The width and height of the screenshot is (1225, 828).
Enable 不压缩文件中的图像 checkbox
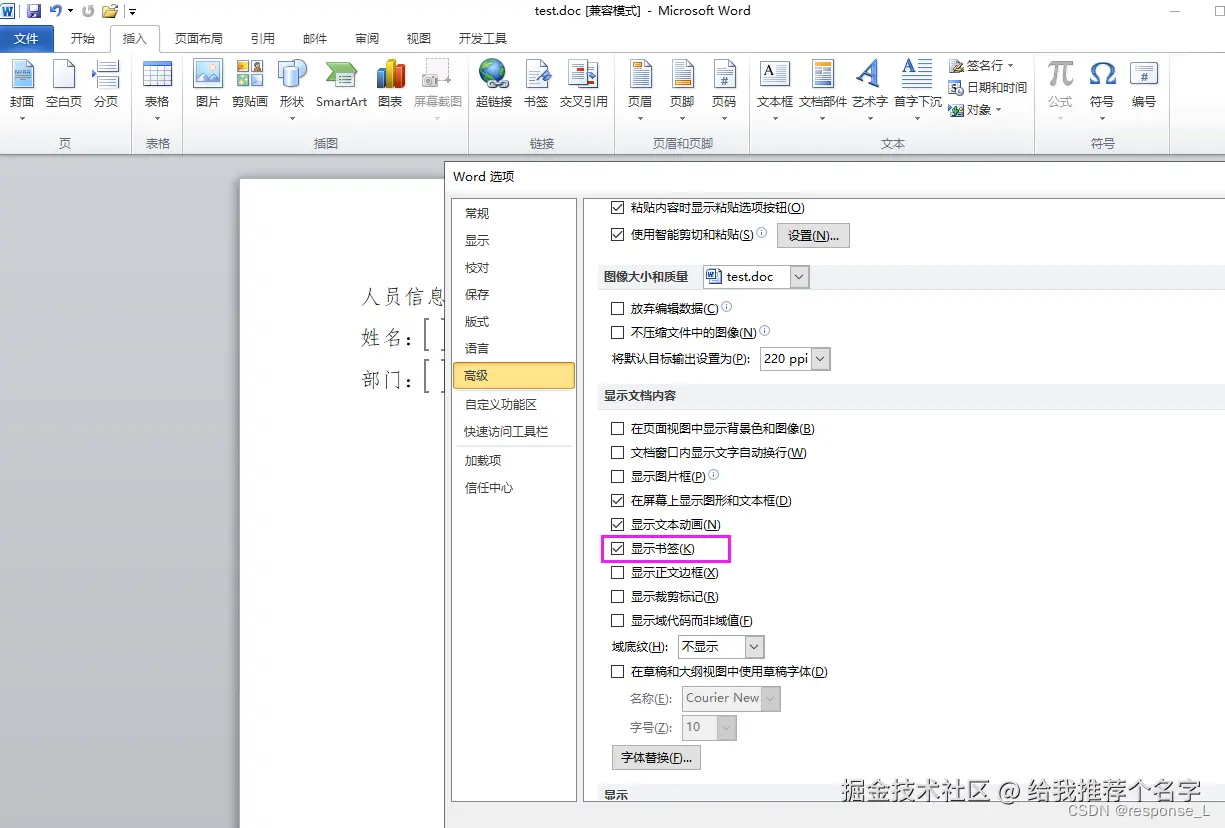617,332
